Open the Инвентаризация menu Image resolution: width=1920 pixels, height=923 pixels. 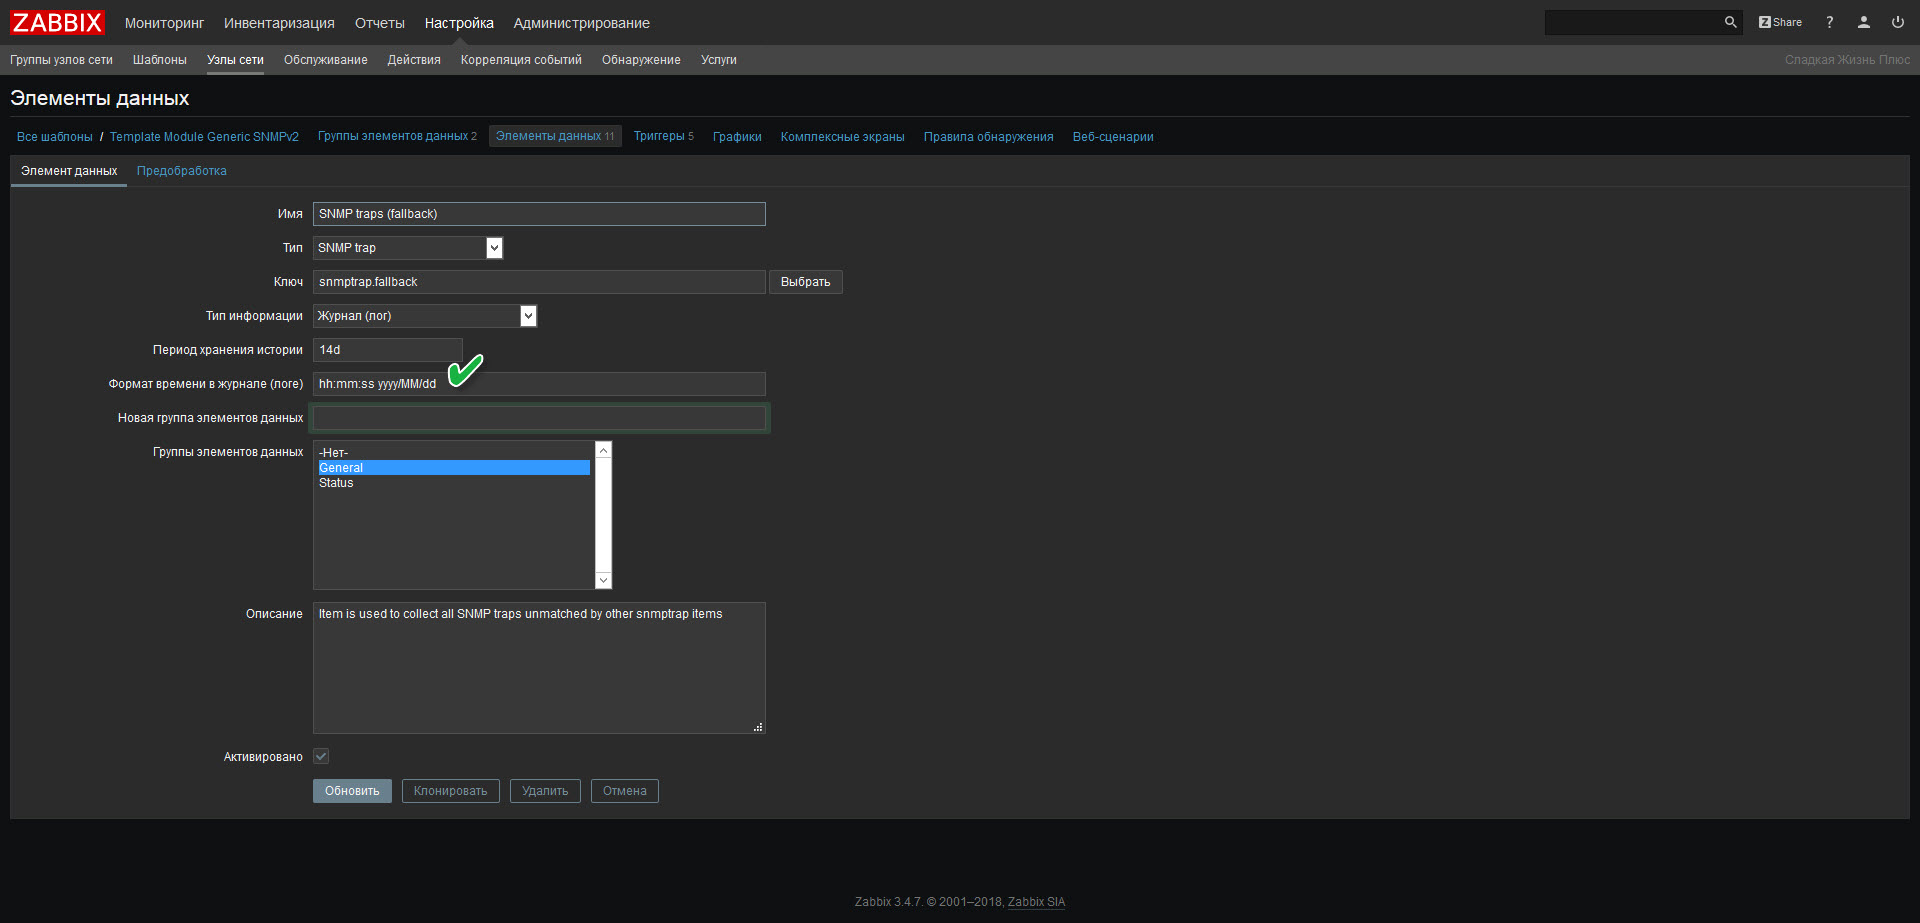click(279, 23)
